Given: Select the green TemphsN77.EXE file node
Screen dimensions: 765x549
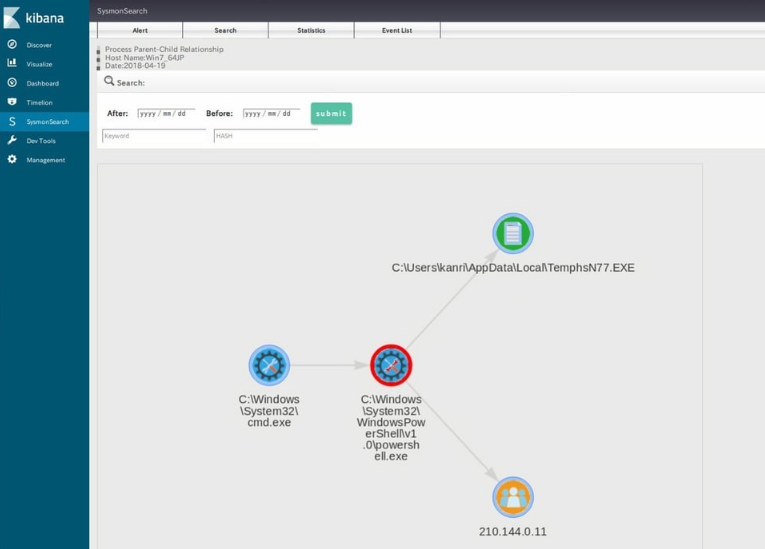Looking at the screenshot, I should tap(513, 234).
